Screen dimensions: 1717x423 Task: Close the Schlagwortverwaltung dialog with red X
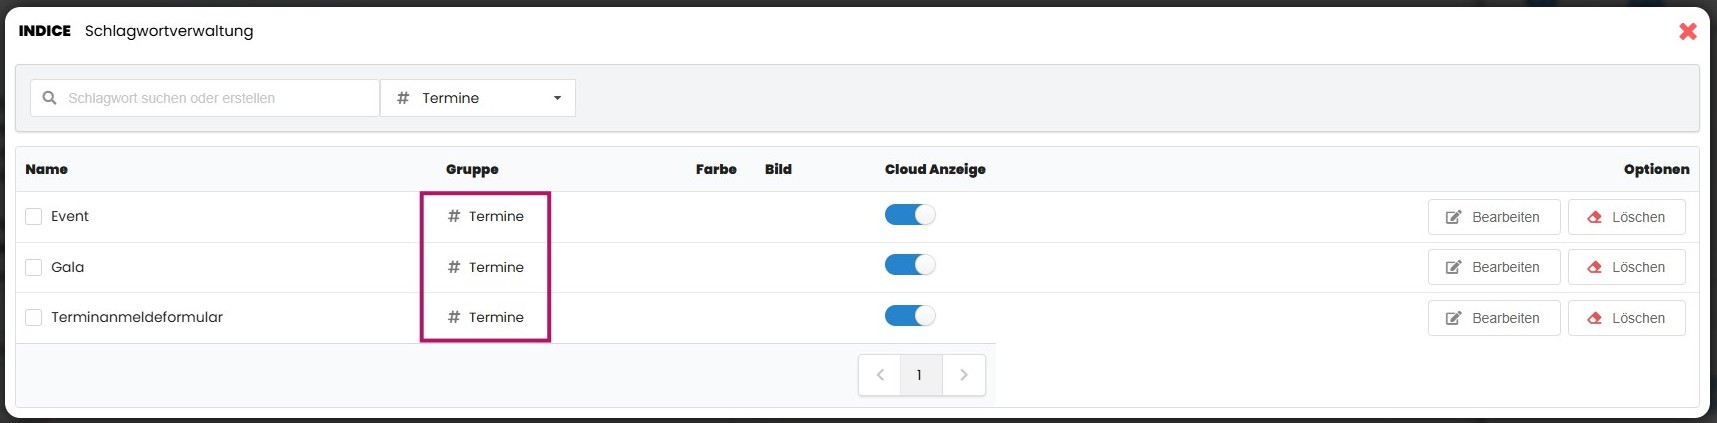coord(1688,31)
